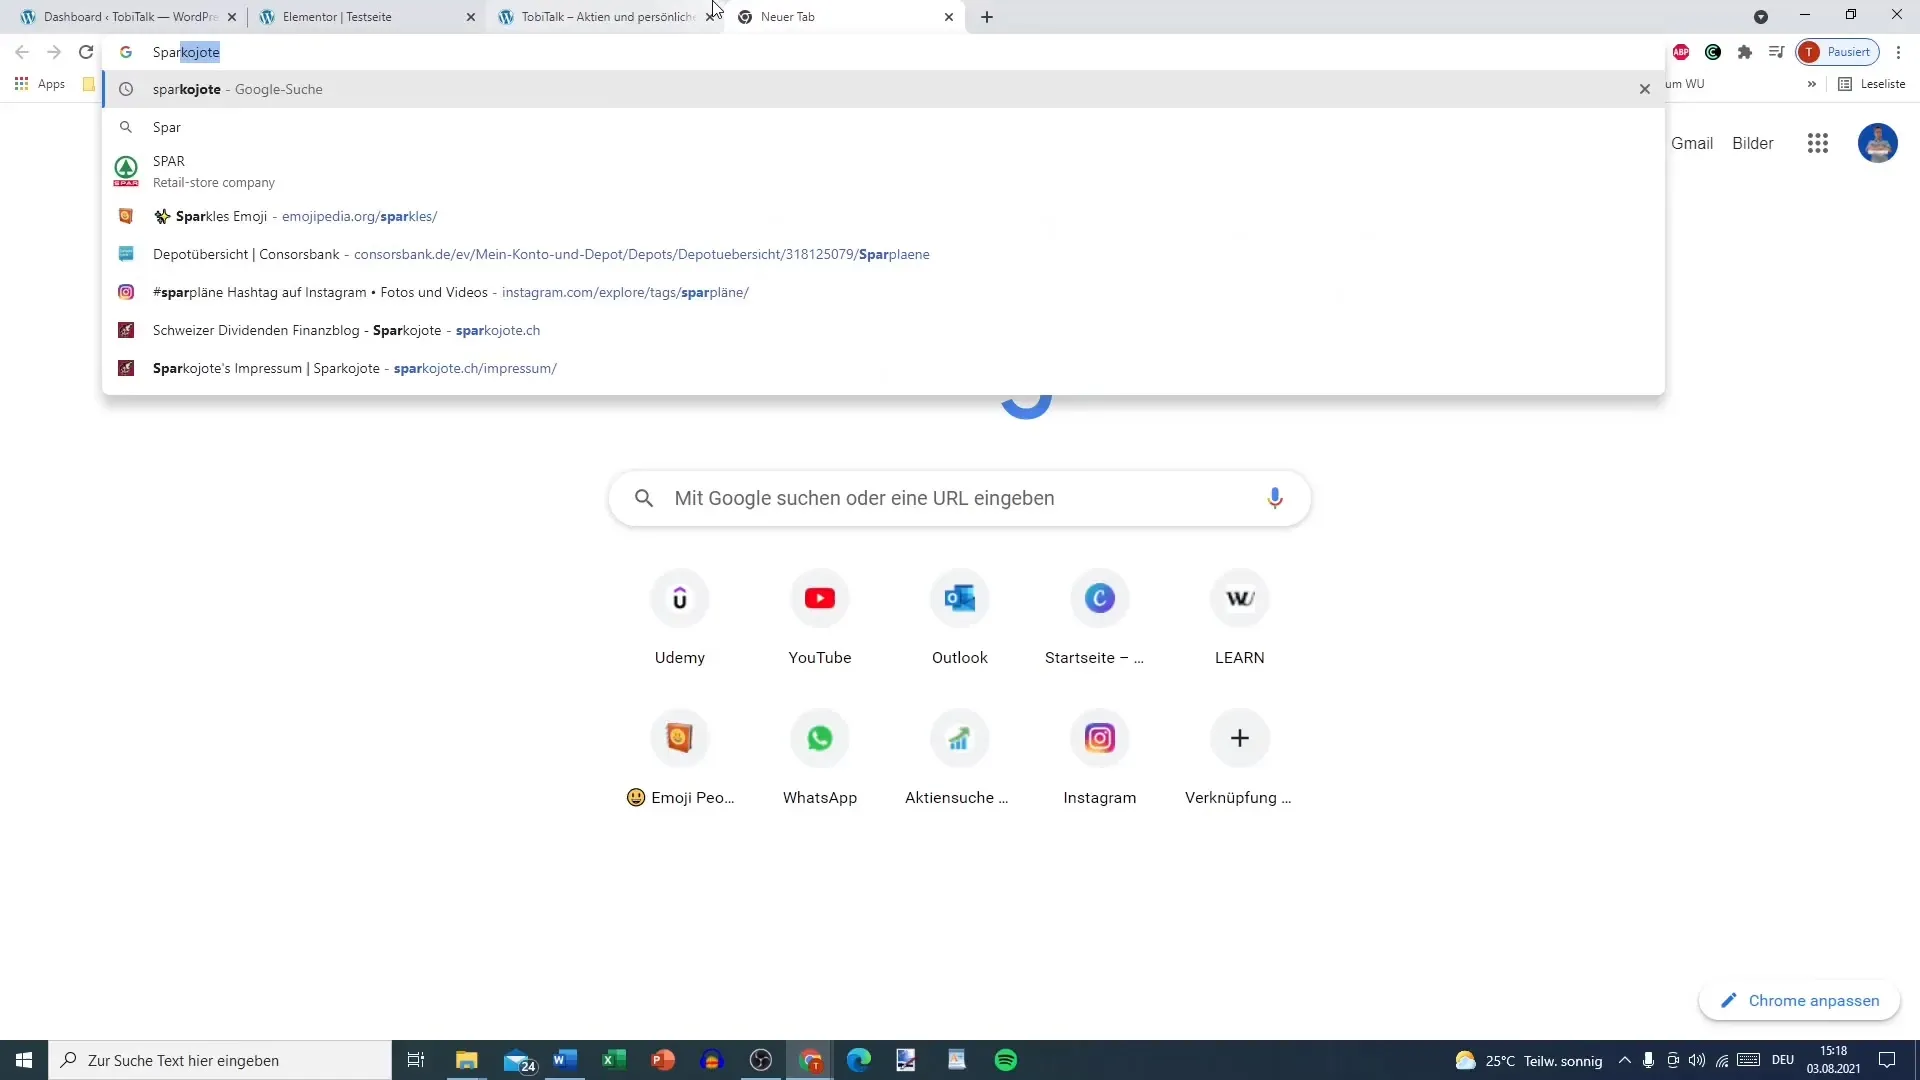Click the YouTube shortcut icon

820,599
